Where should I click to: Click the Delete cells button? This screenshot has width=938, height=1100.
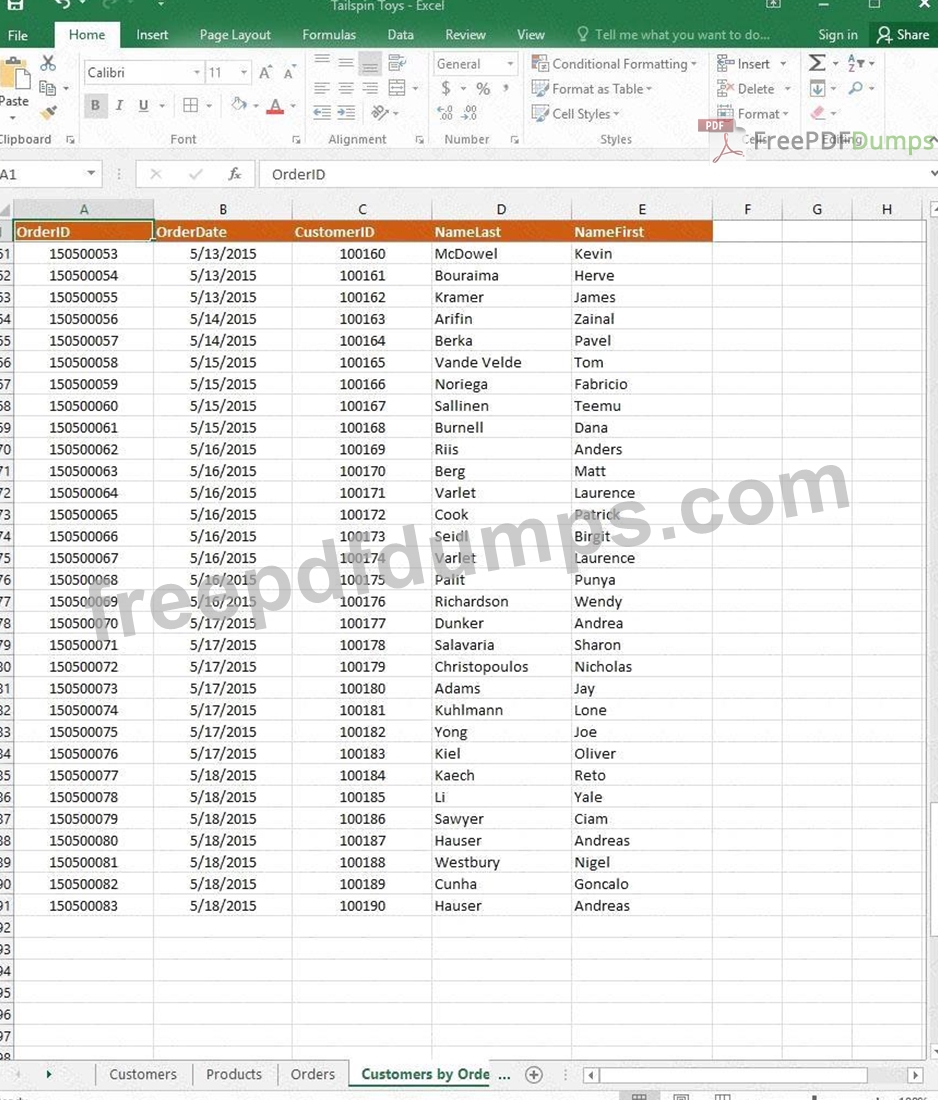[x=753, y=89]
